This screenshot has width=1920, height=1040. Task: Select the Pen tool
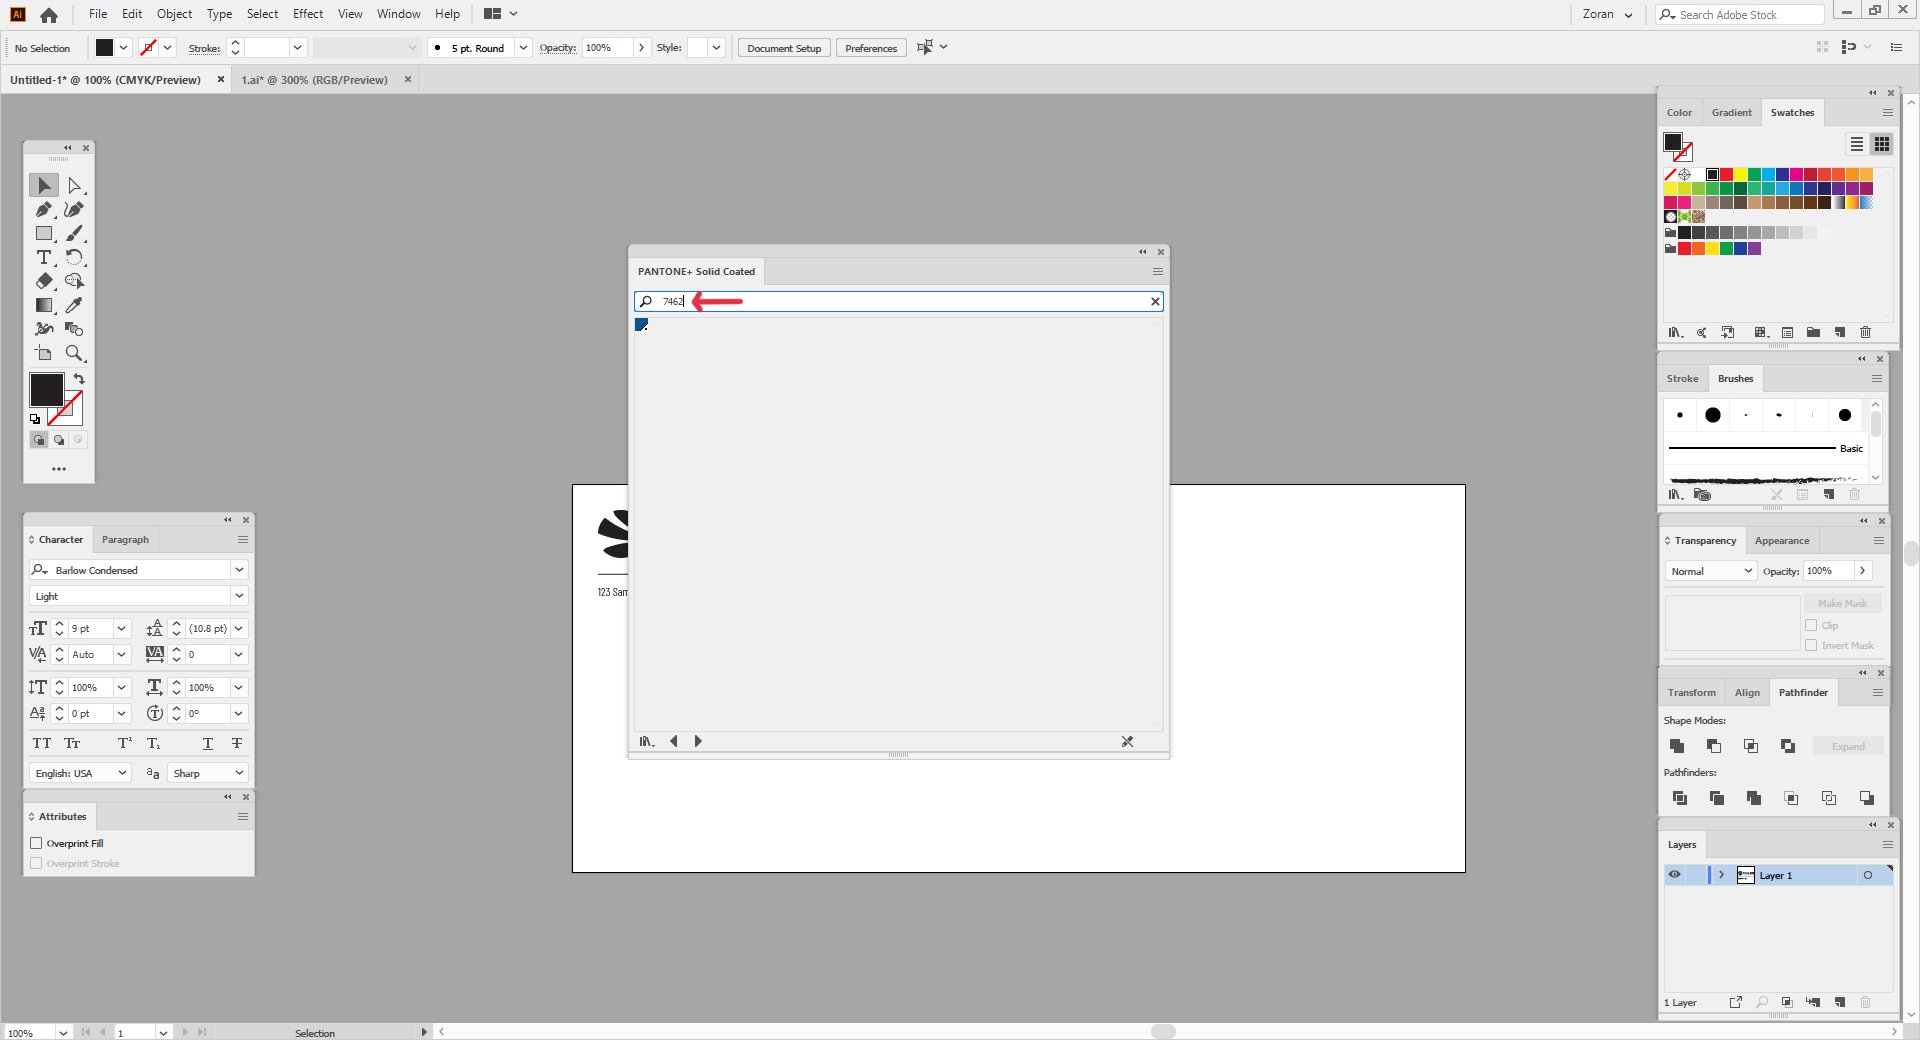coord(43,209)
